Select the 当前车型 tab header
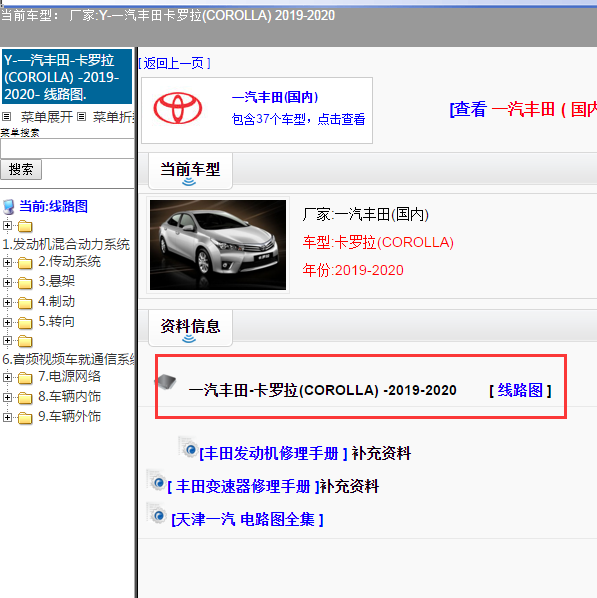This screenshot has width=597, height=598. click(x=190, y=170)
